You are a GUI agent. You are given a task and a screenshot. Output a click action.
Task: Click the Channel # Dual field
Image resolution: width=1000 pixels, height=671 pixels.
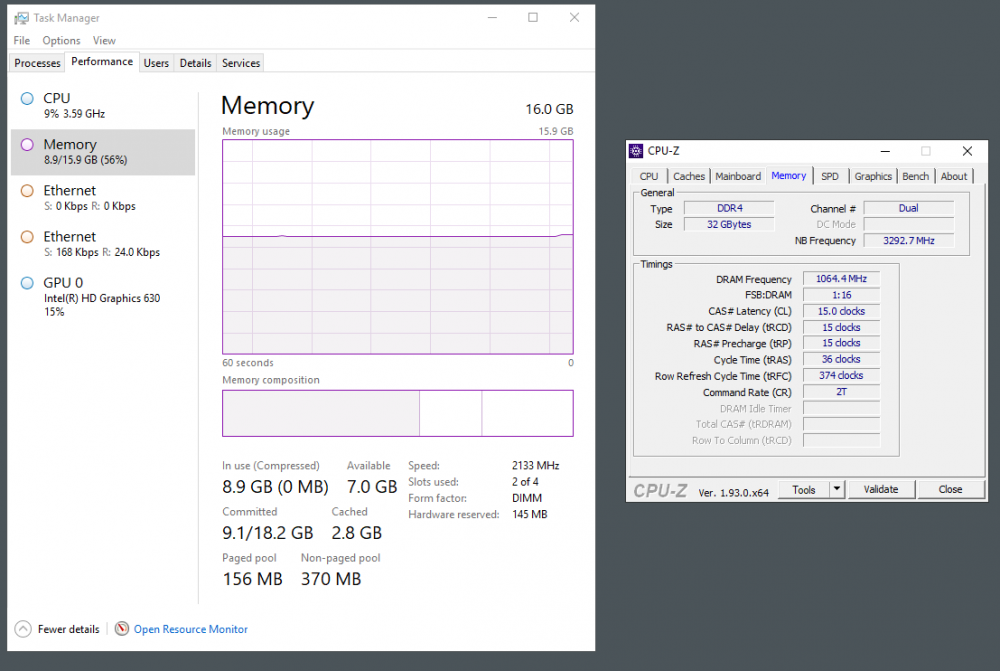click(909, 208)
